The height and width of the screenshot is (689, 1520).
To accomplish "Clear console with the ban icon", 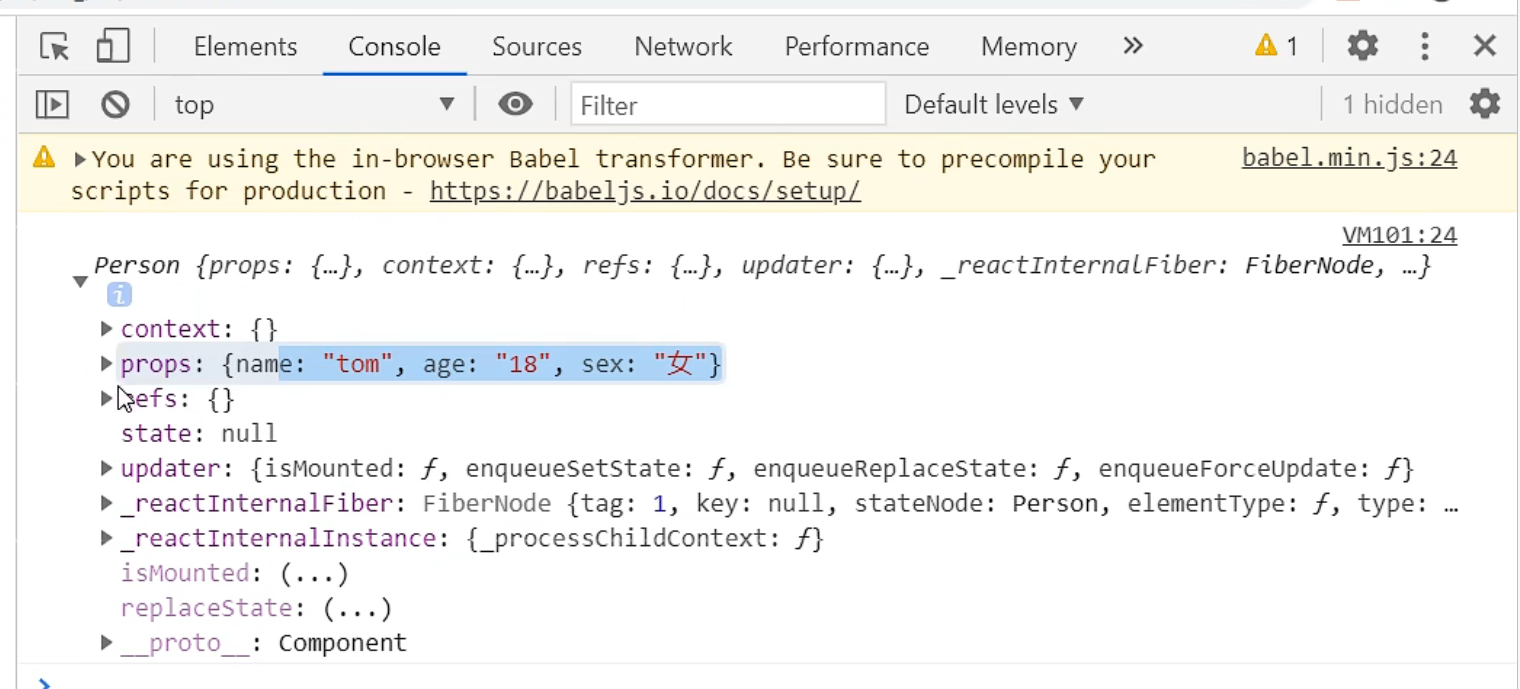I will click(x=115, y=104).
